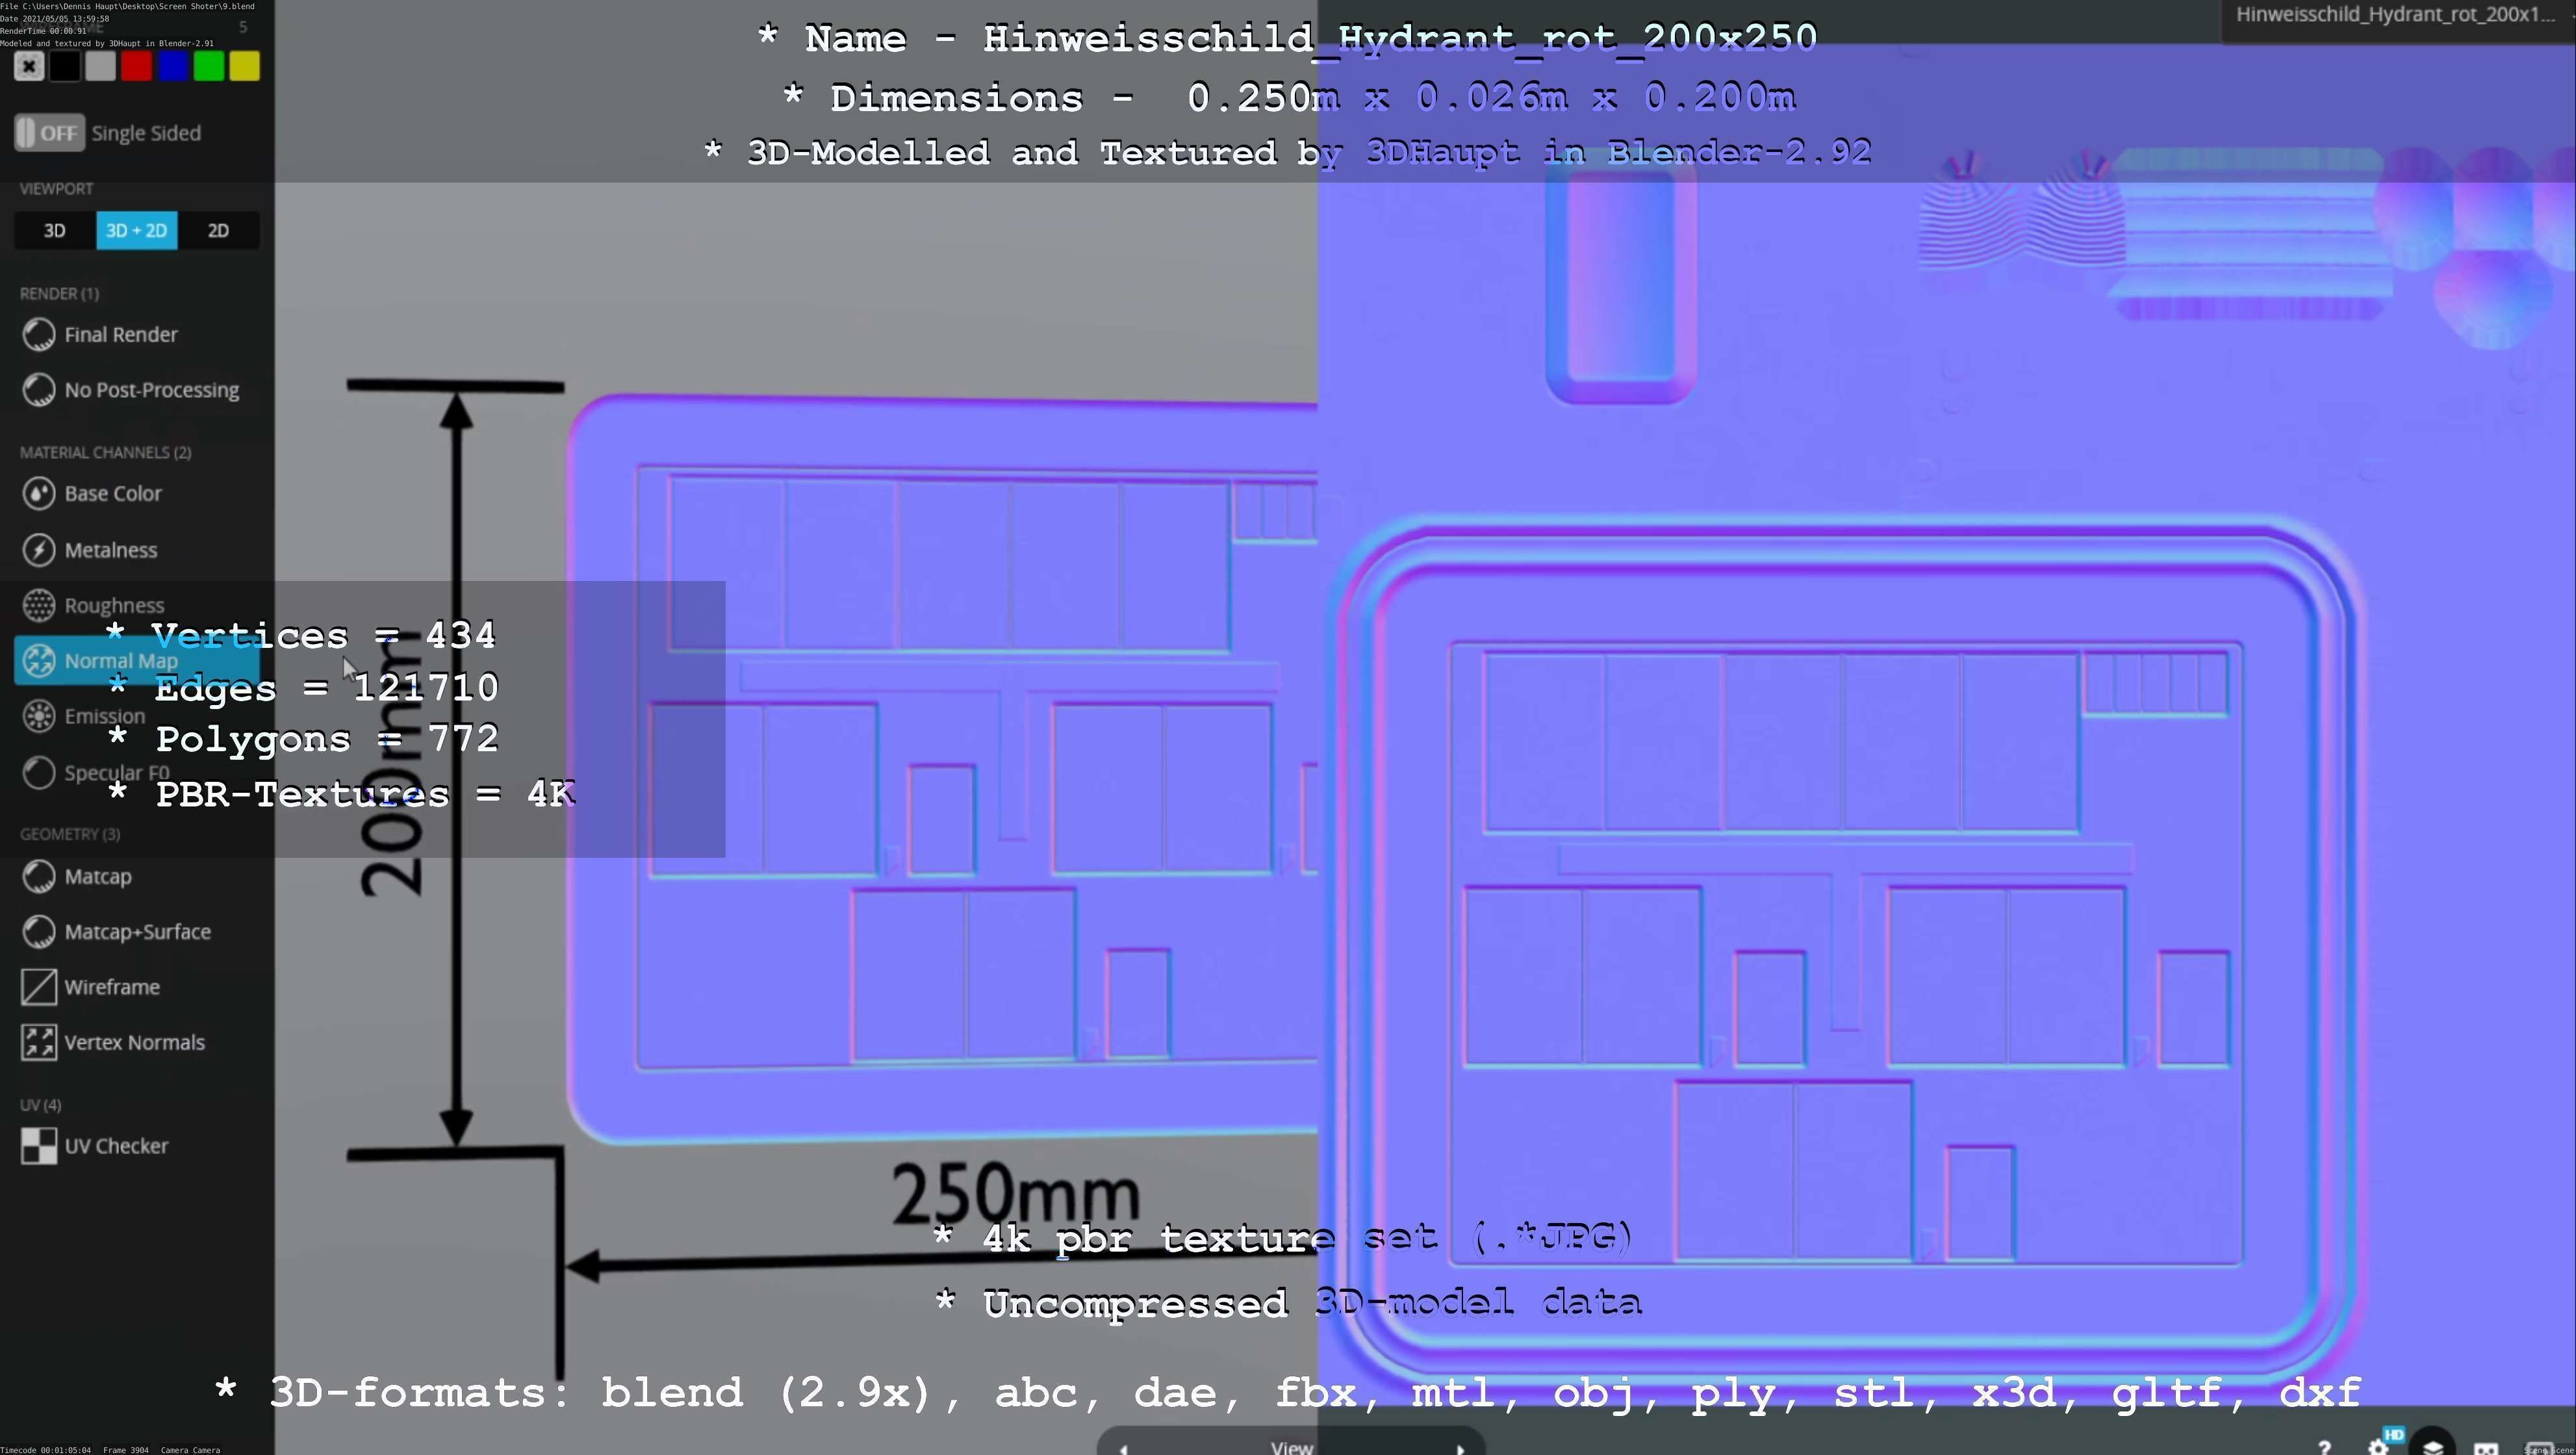This screenshot has height=1455, width=2576.
Task: Pick the yellow background swatch
Action: [245, 66]
